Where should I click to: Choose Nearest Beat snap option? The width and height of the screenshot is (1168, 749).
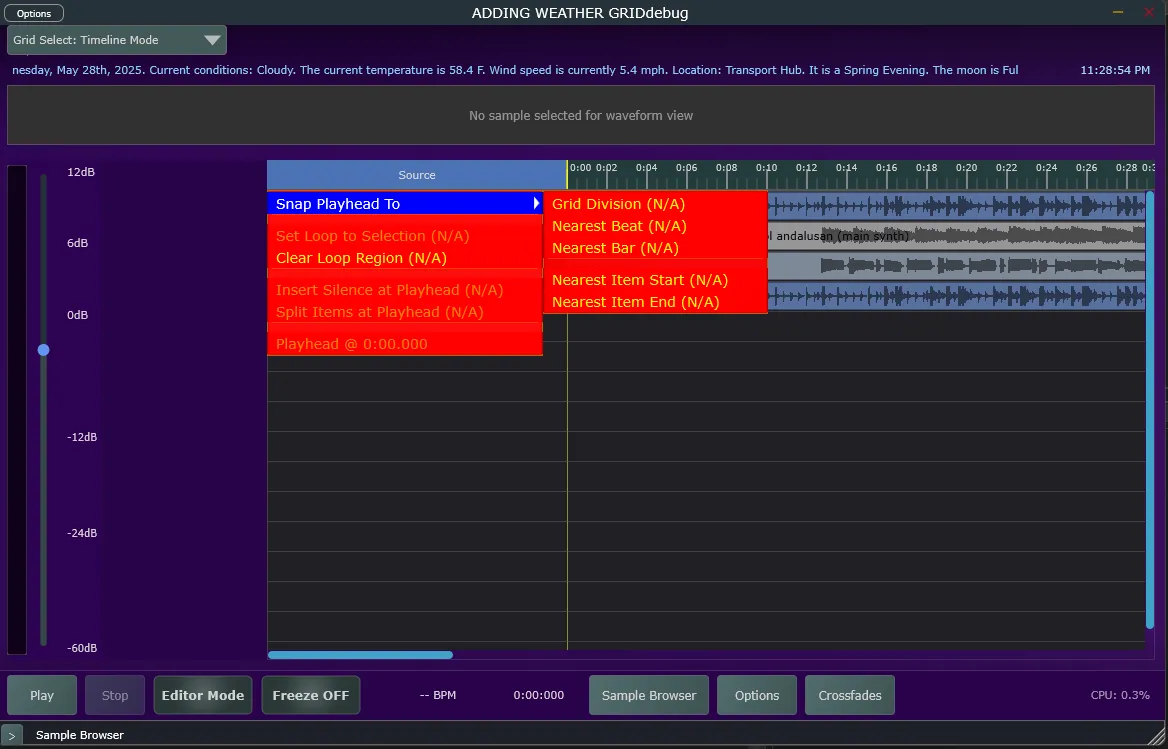[x=618, y=226]
